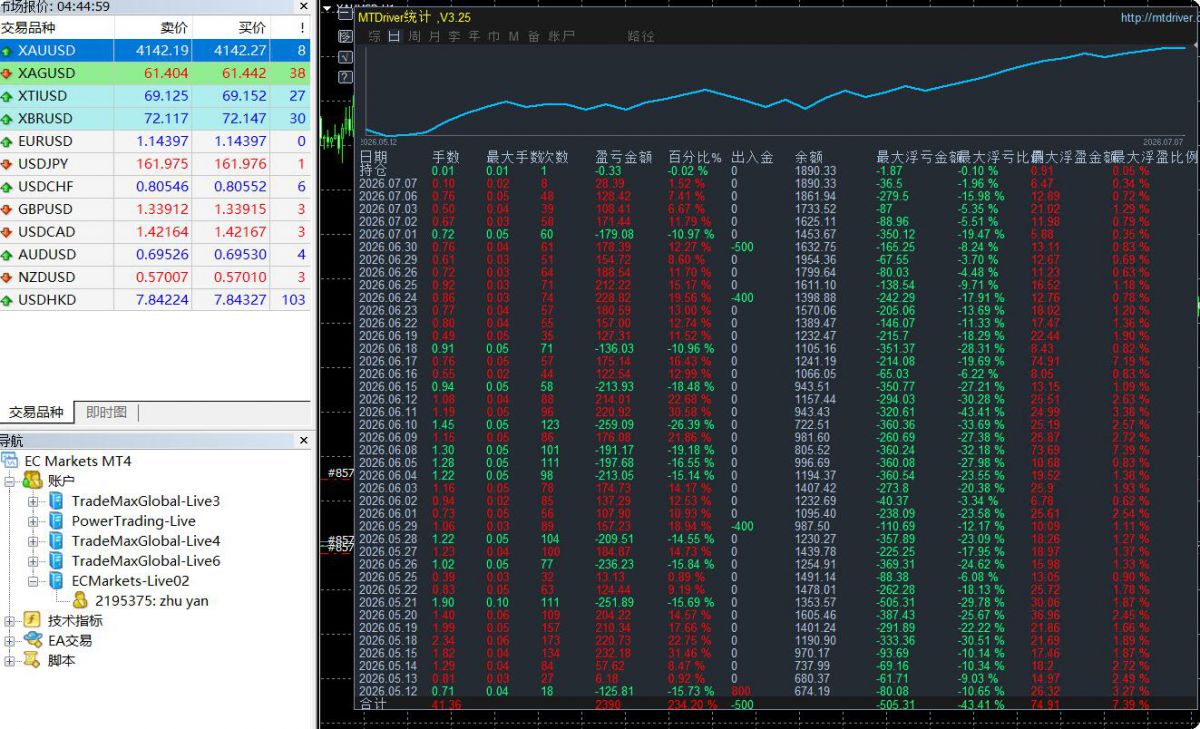Click the 脚本 scripts icon in navigator
This screenshot has height=729, width=1200.
pos(31,660)
